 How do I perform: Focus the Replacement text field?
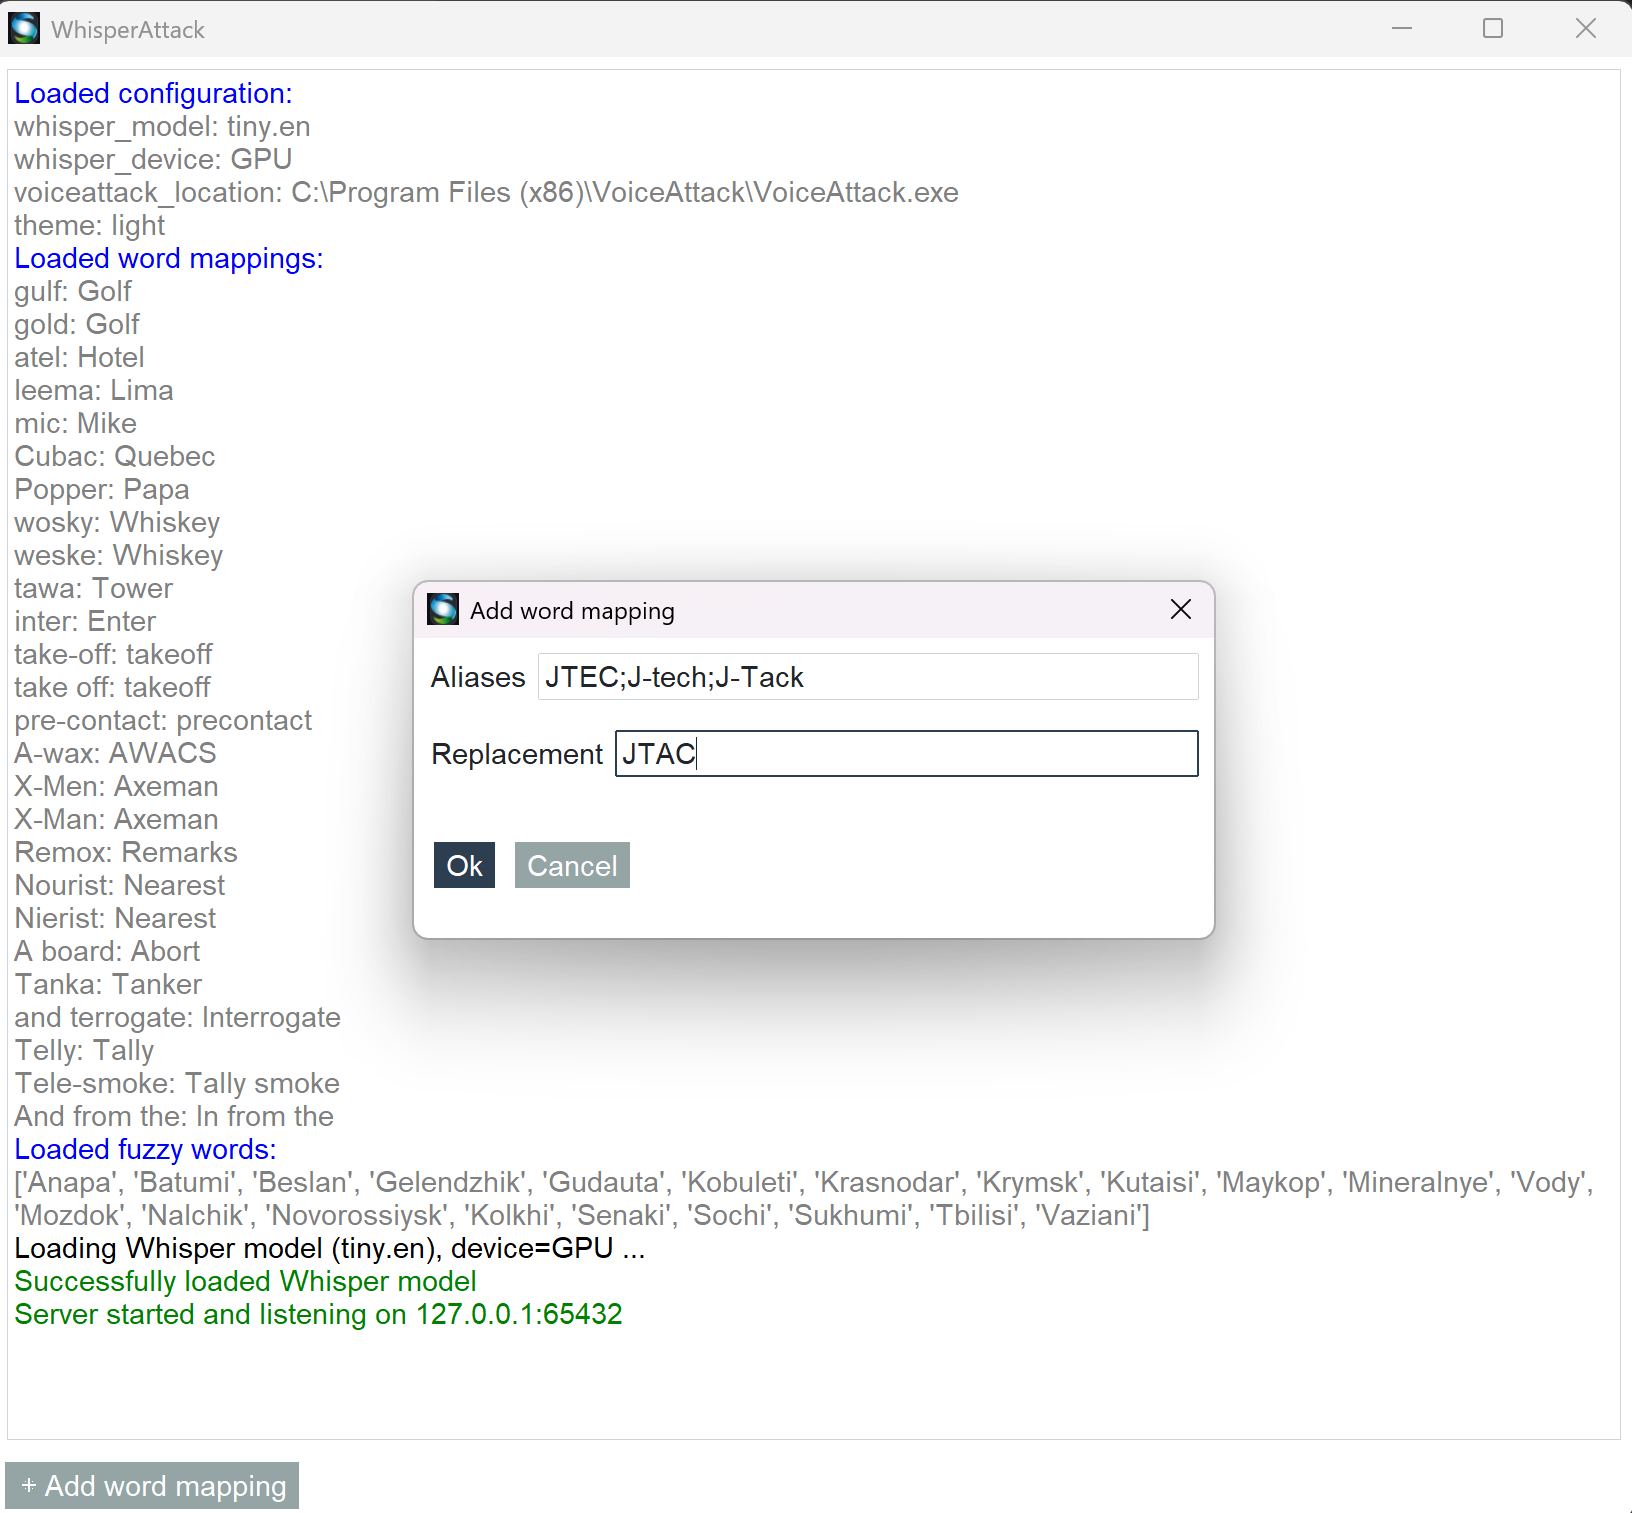point(907,753)
